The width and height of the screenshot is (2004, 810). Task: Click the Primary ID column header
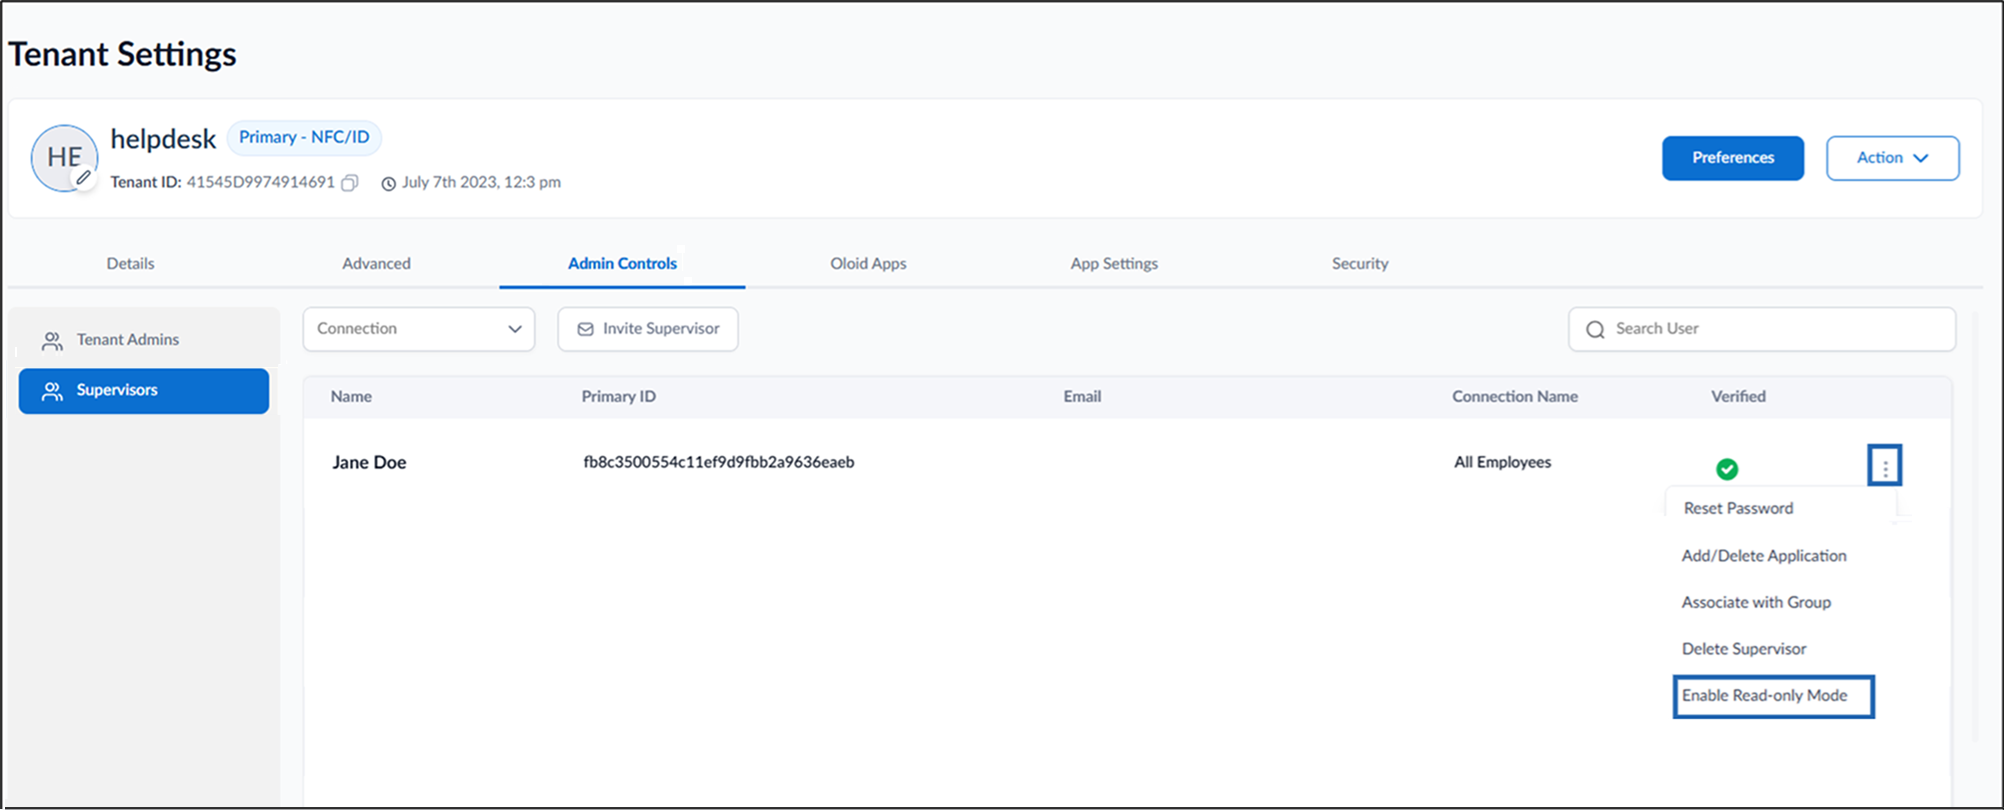tap(619, 397)
